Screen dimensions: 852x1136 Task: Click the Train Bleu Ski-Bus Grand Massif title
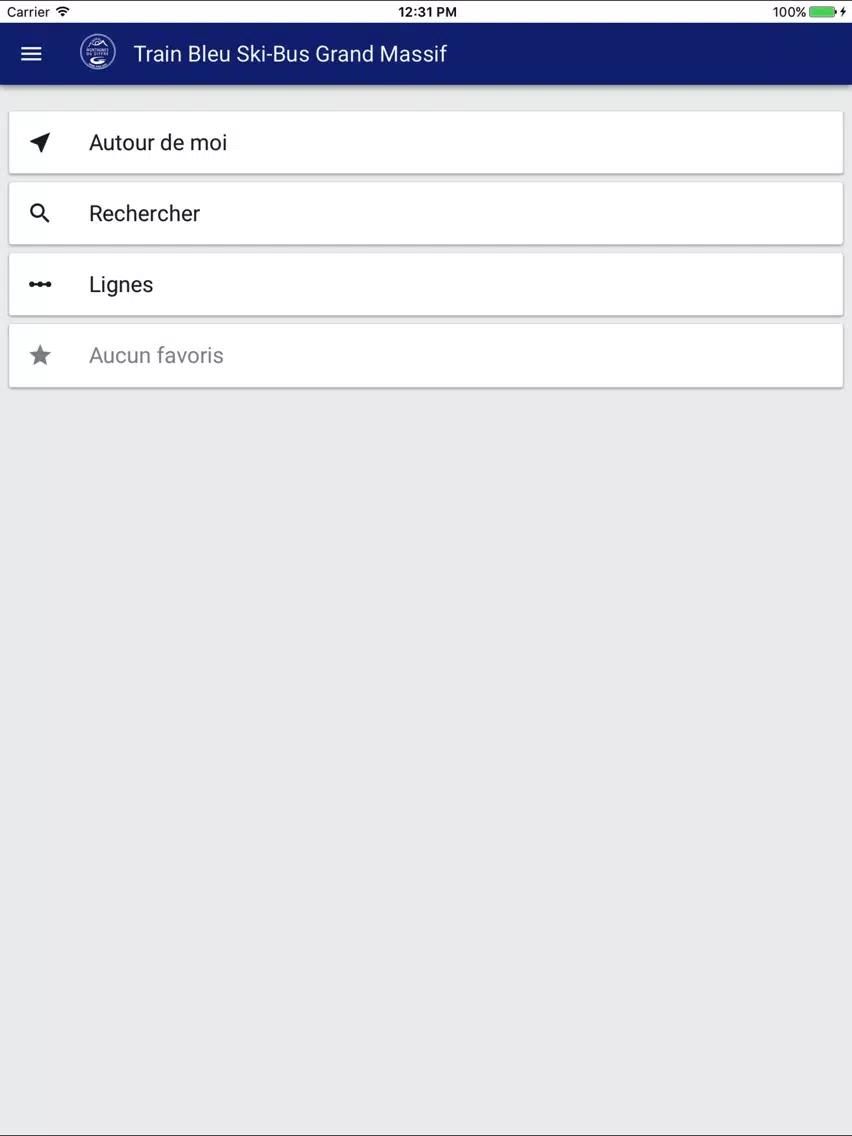coord(290,54)
